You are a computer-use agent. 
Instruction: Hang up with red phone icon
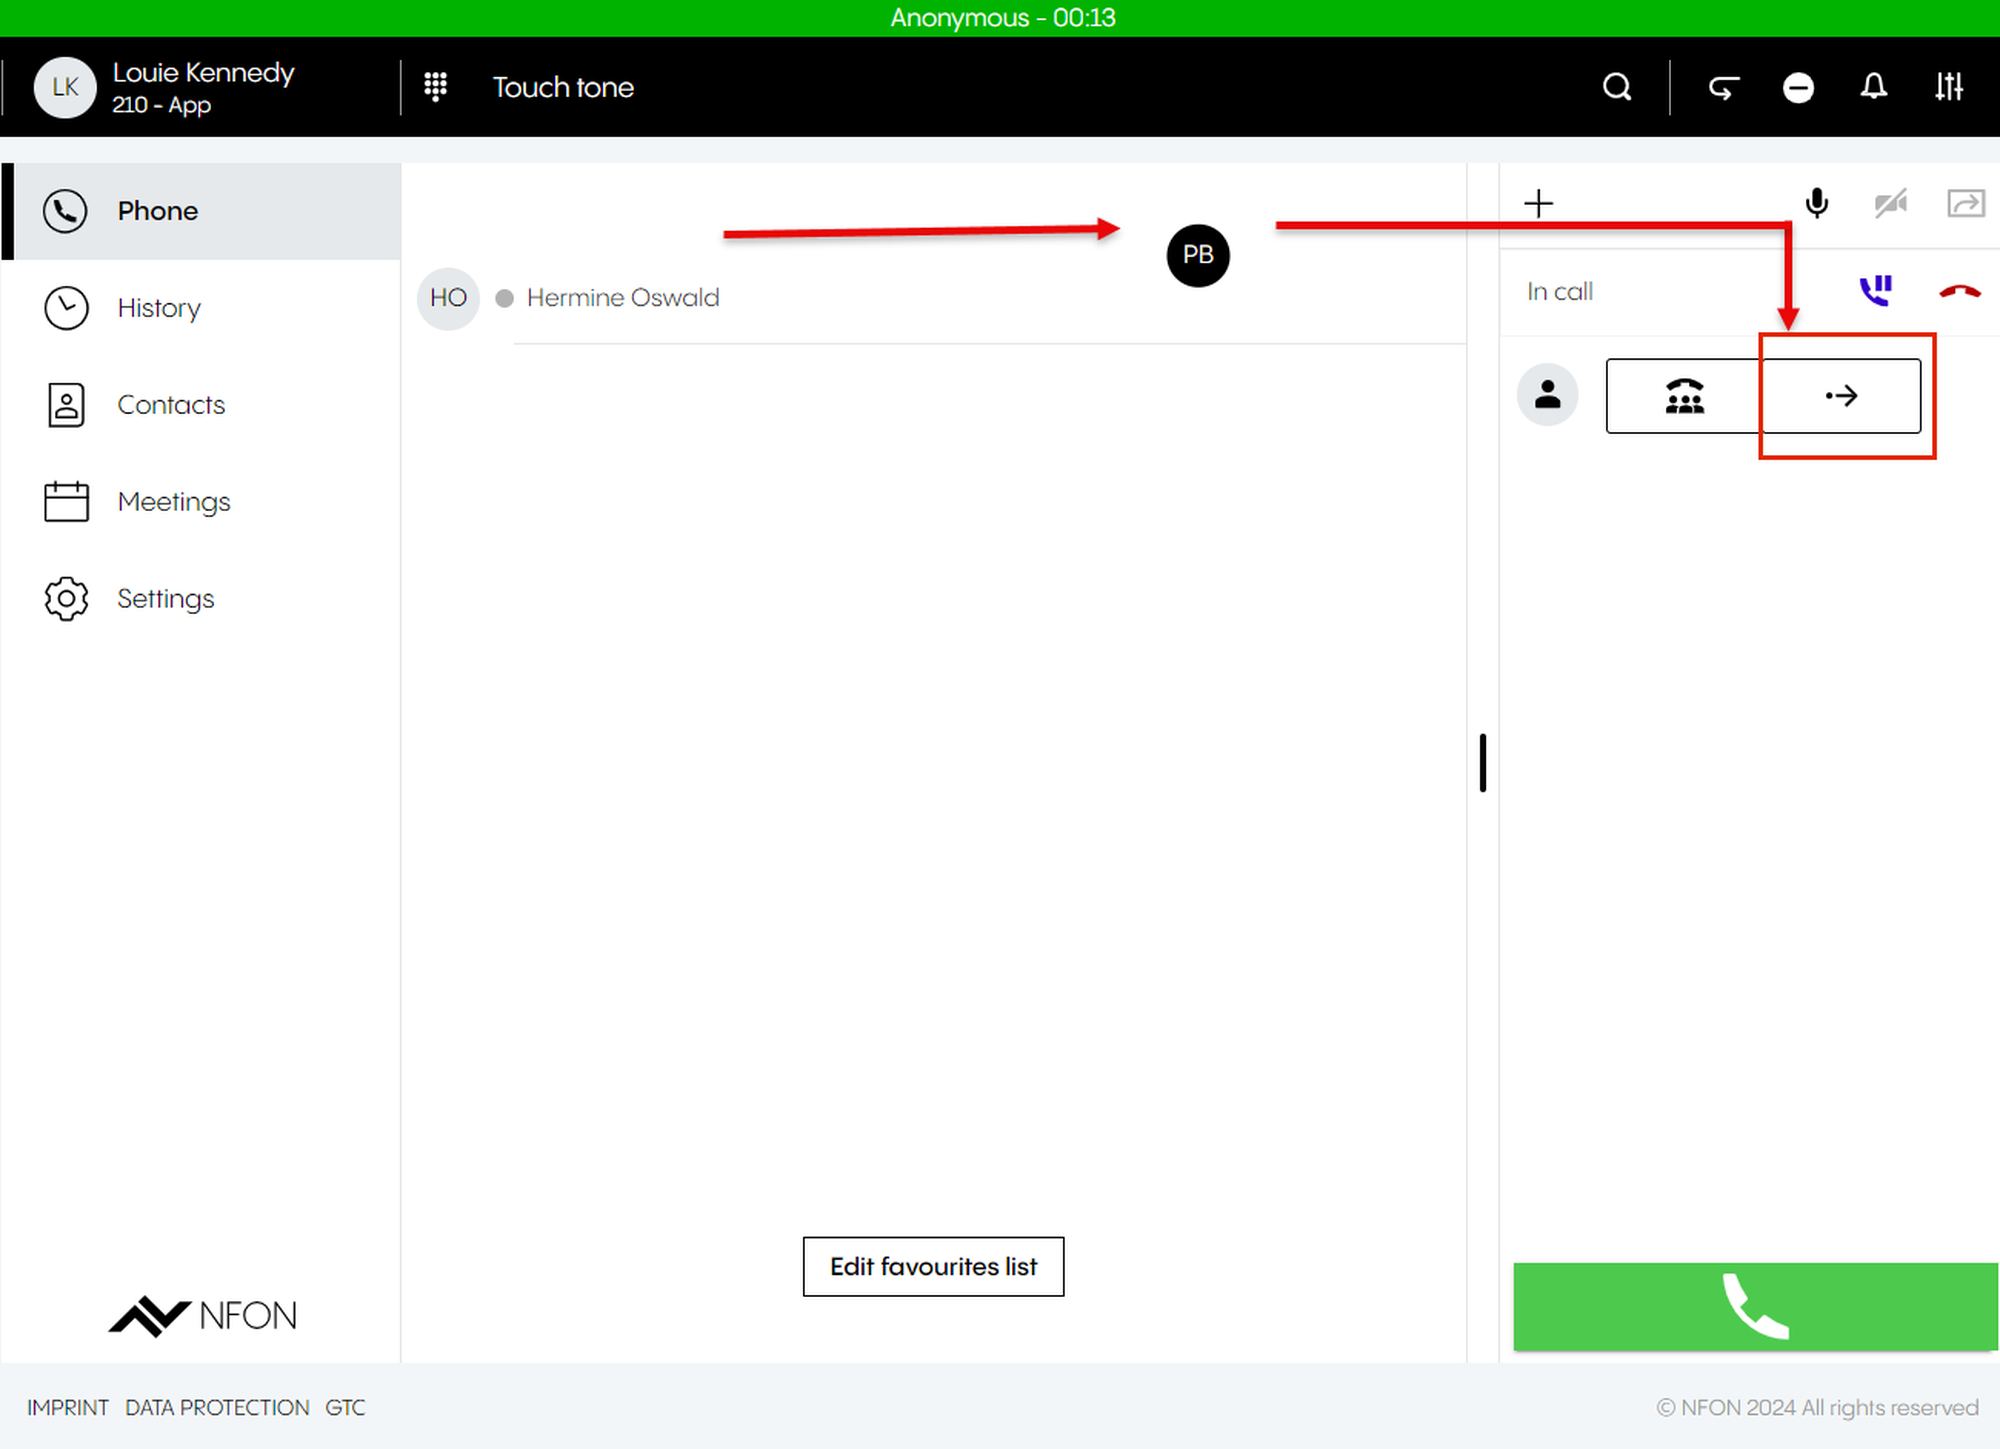click(x=1959, y=291)
